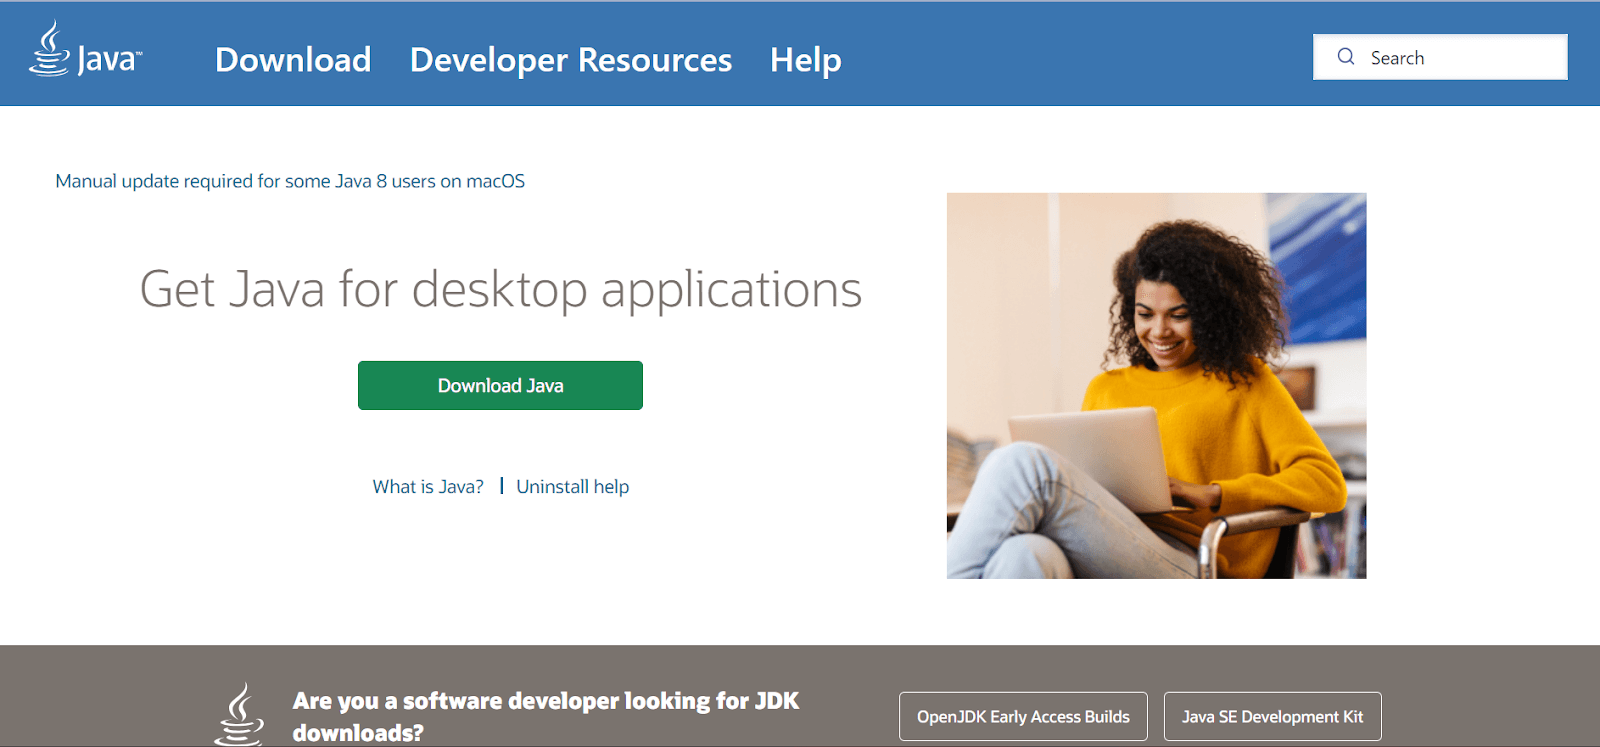
Task: Click the Java cup icon in footer banner
Action: (239, 714)
